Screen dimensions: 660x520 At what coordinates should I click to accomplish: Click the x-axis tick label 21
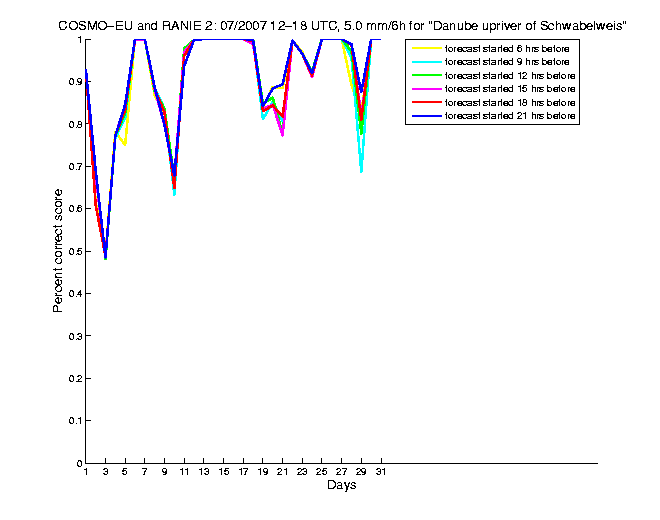tap(282, 472)
